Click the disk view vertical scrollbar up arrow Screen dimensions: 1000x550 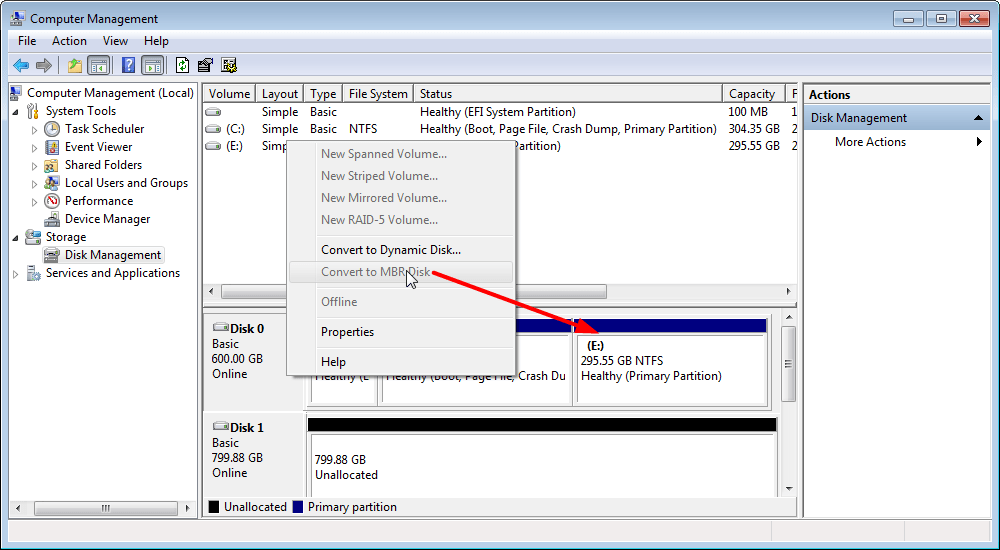click(790, 318)
